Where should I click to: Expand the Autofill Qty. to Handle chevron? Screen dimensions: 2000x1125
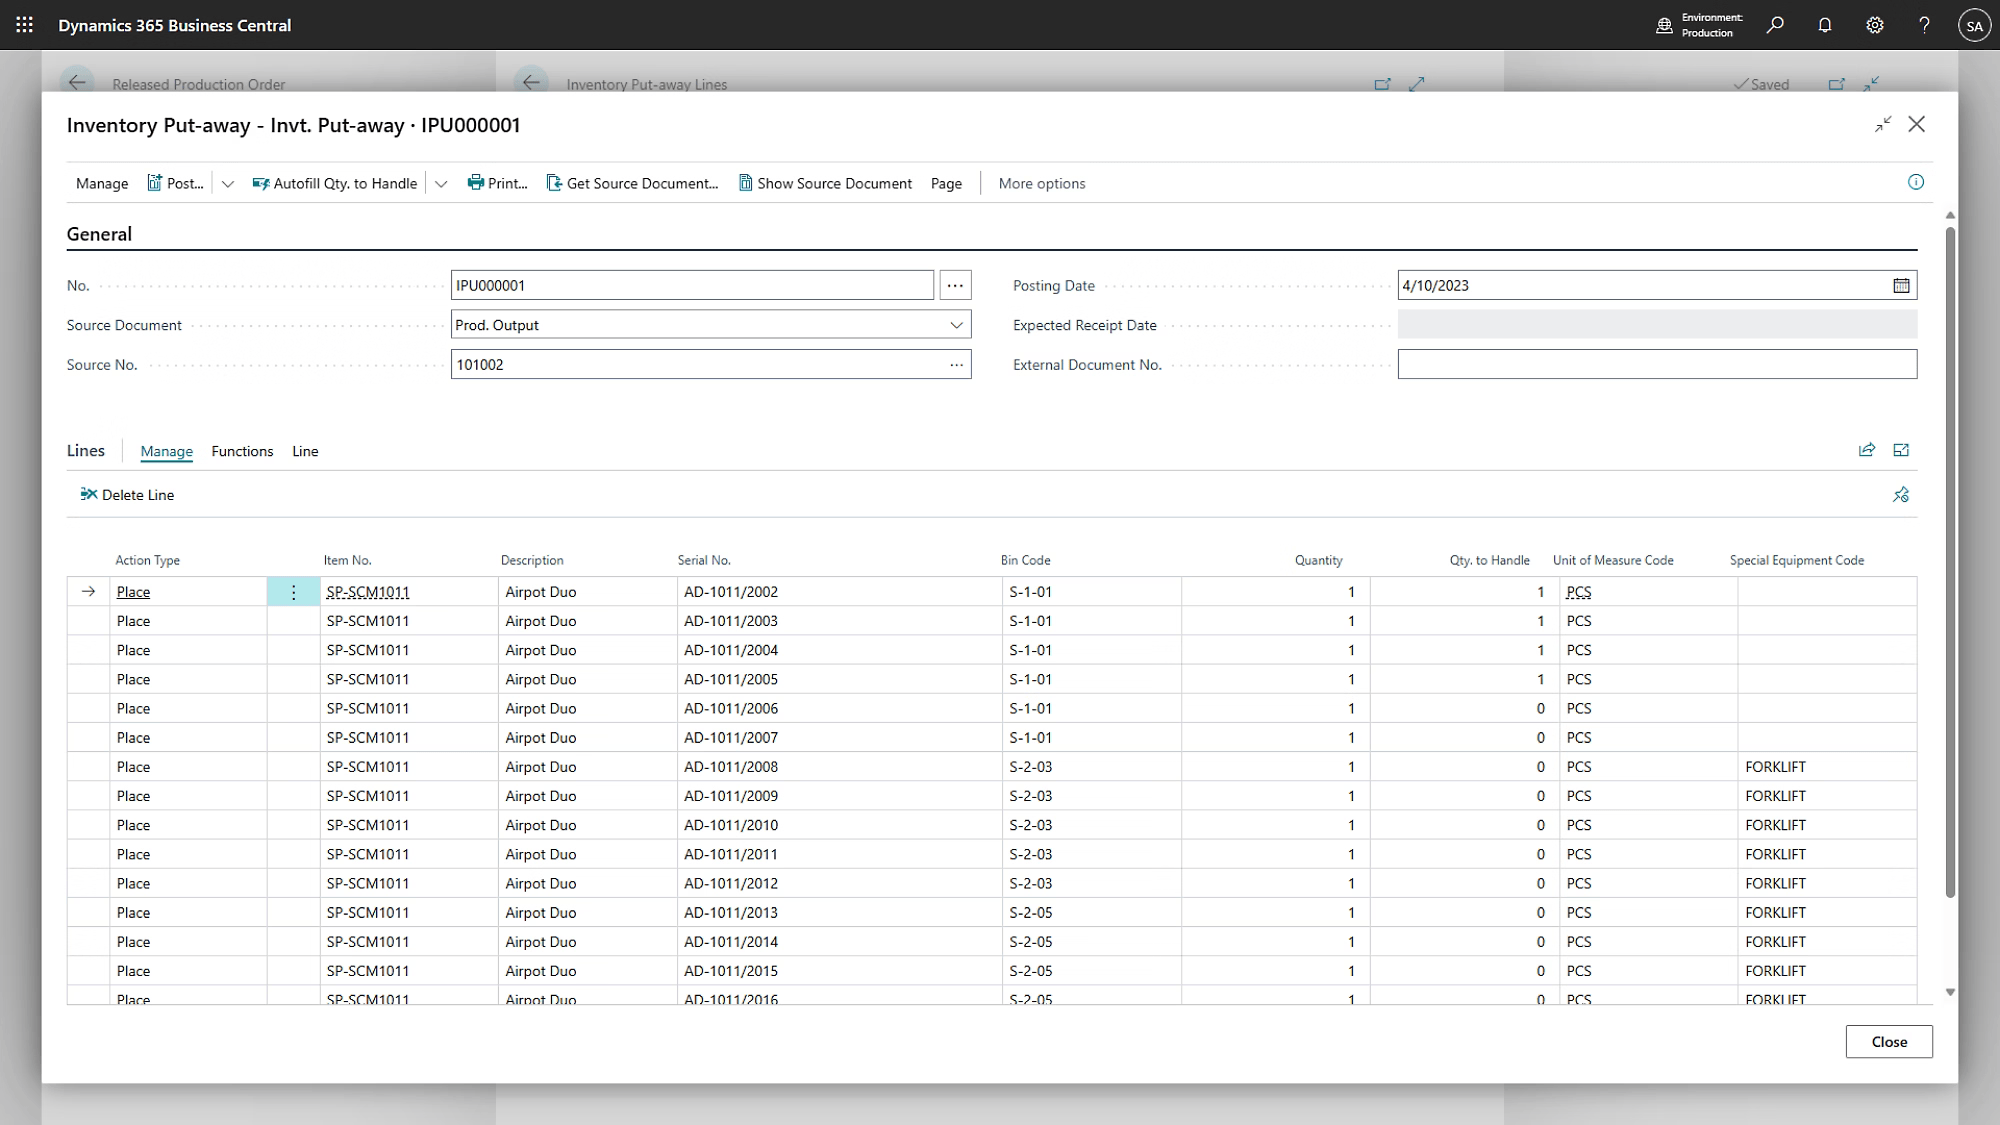coord(441,184)
